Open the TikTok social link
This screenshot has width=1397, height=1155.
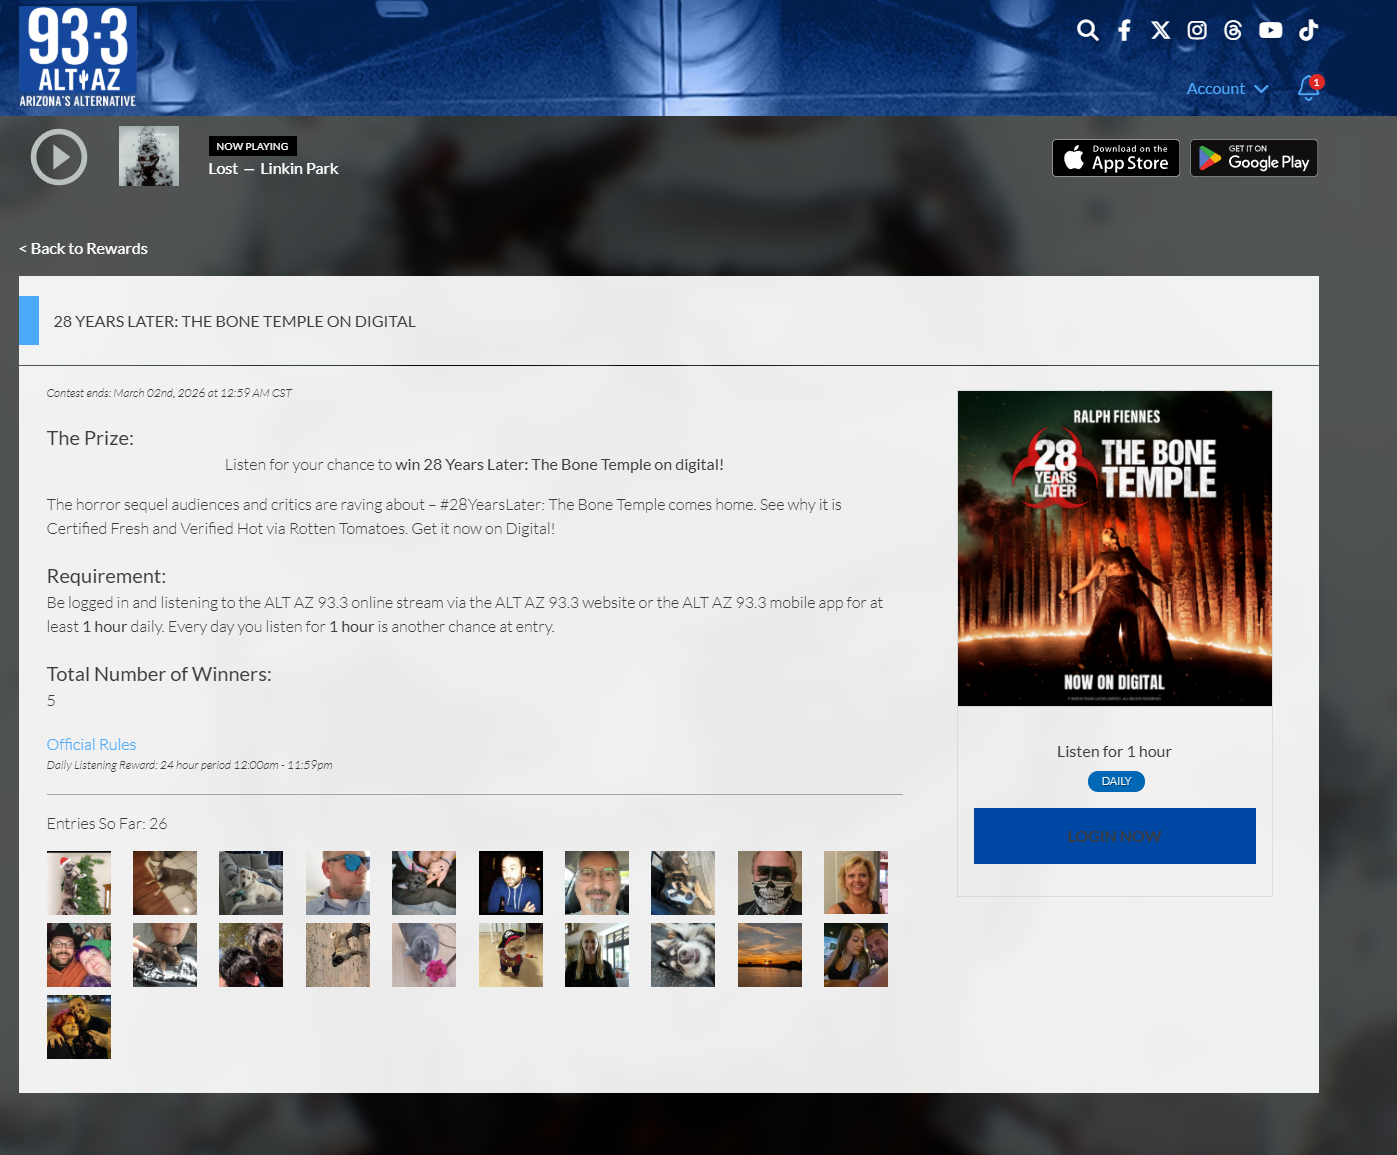point(1308,30)
